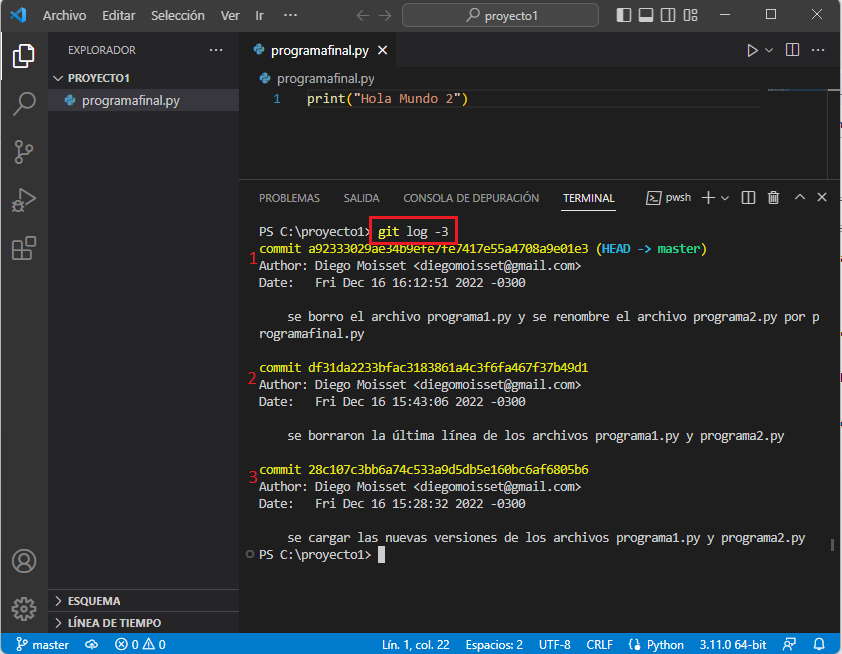Select the pwsh terminal label
Image resolution: width=842 pixels, height=654 pixels.
[669, 198]
